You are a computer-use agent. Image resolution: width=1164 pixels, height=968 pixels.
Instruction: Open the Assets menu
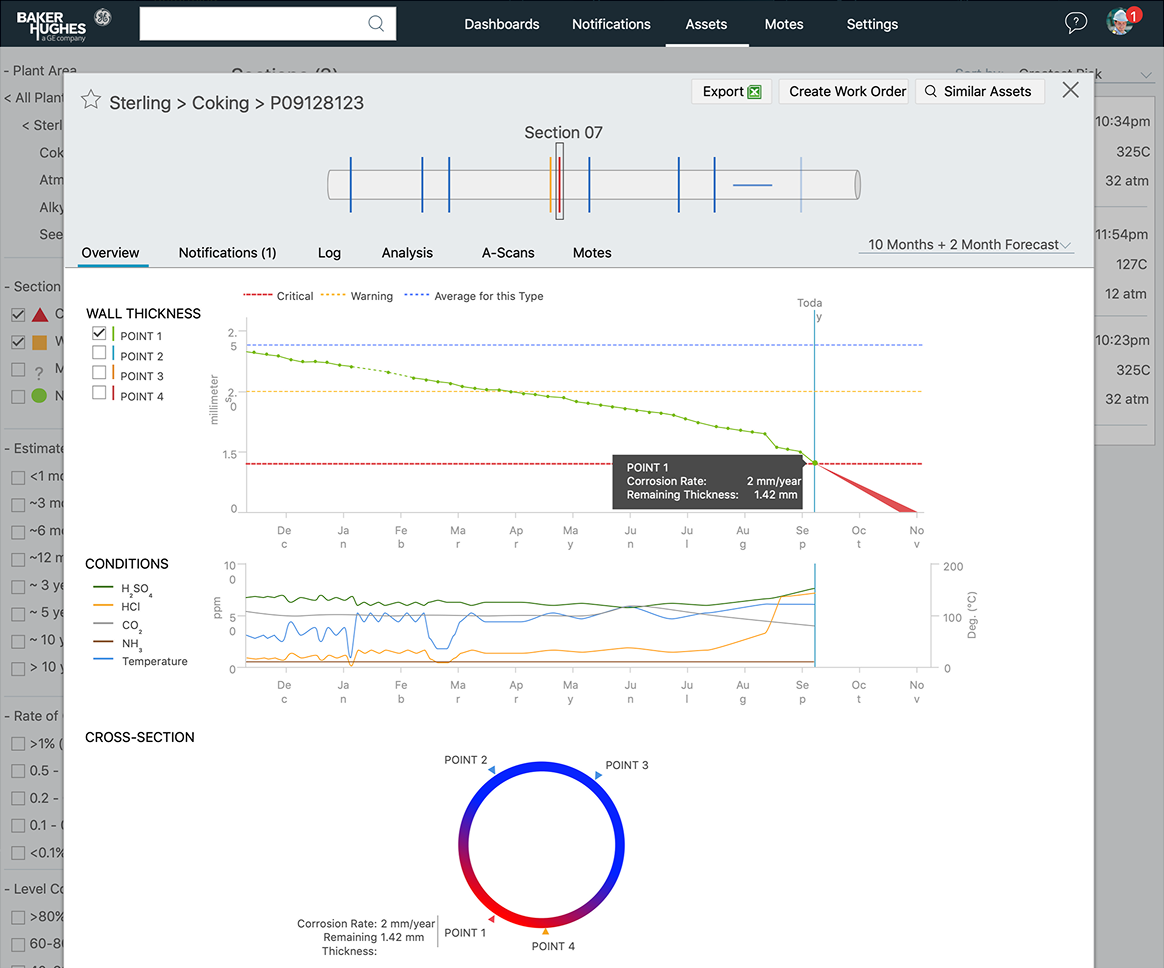click(706, 24)
